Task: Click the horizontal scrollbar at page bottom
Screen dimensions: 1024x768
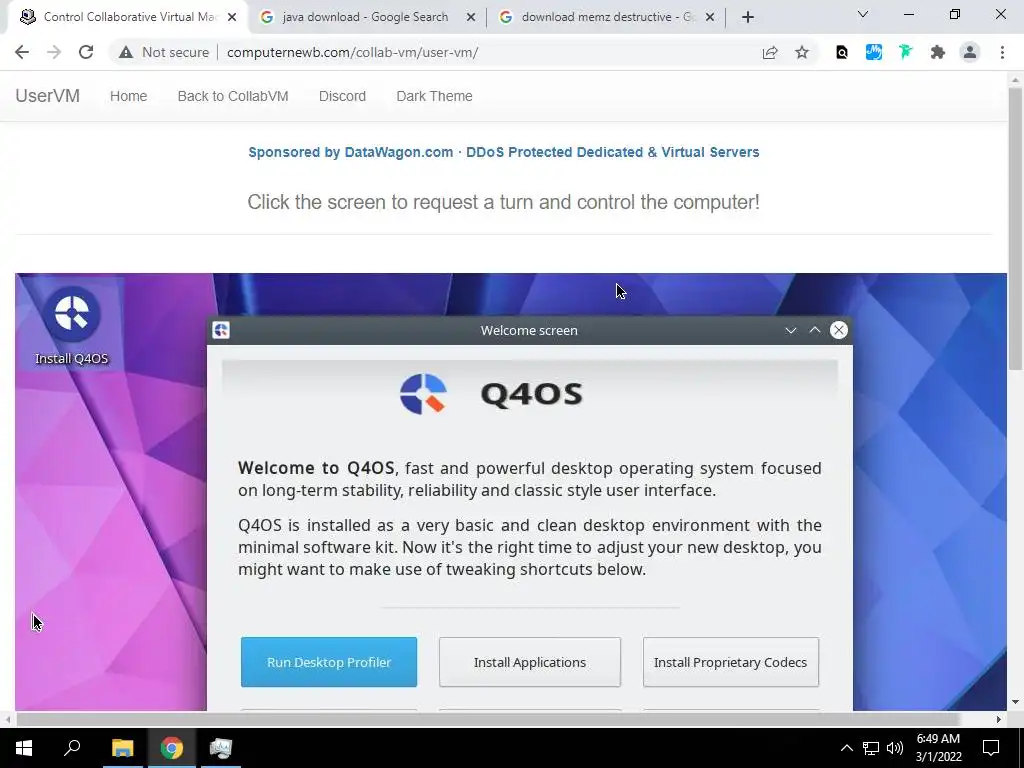Action: point(487,719)
